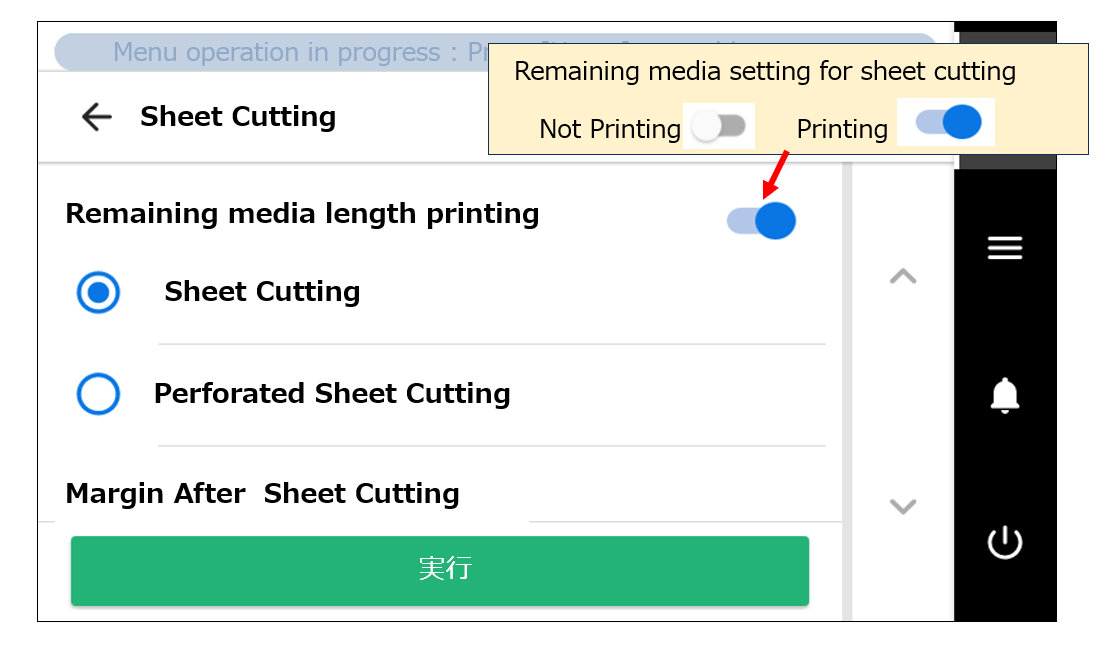Click the Margin After Sheet Cutting label
This screenshot has height=650, width=1108.
262,493
